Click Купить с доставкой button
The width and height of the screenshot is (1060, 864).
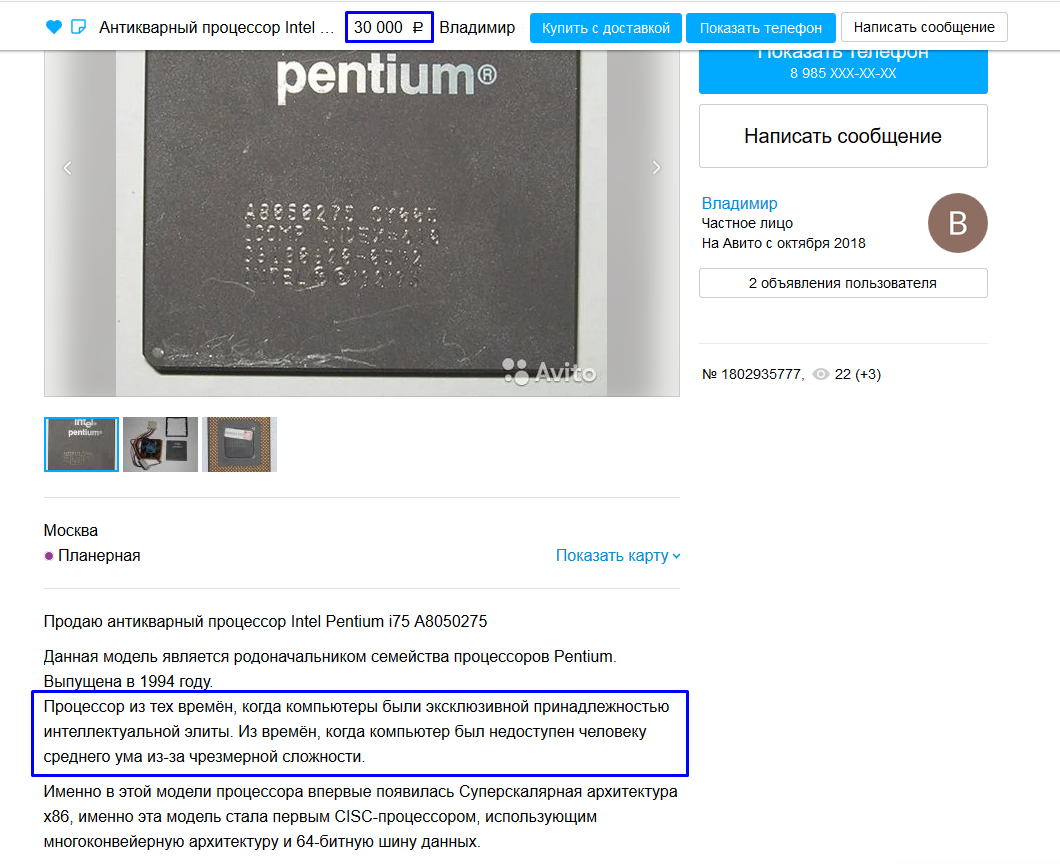[x=606, y=28]
